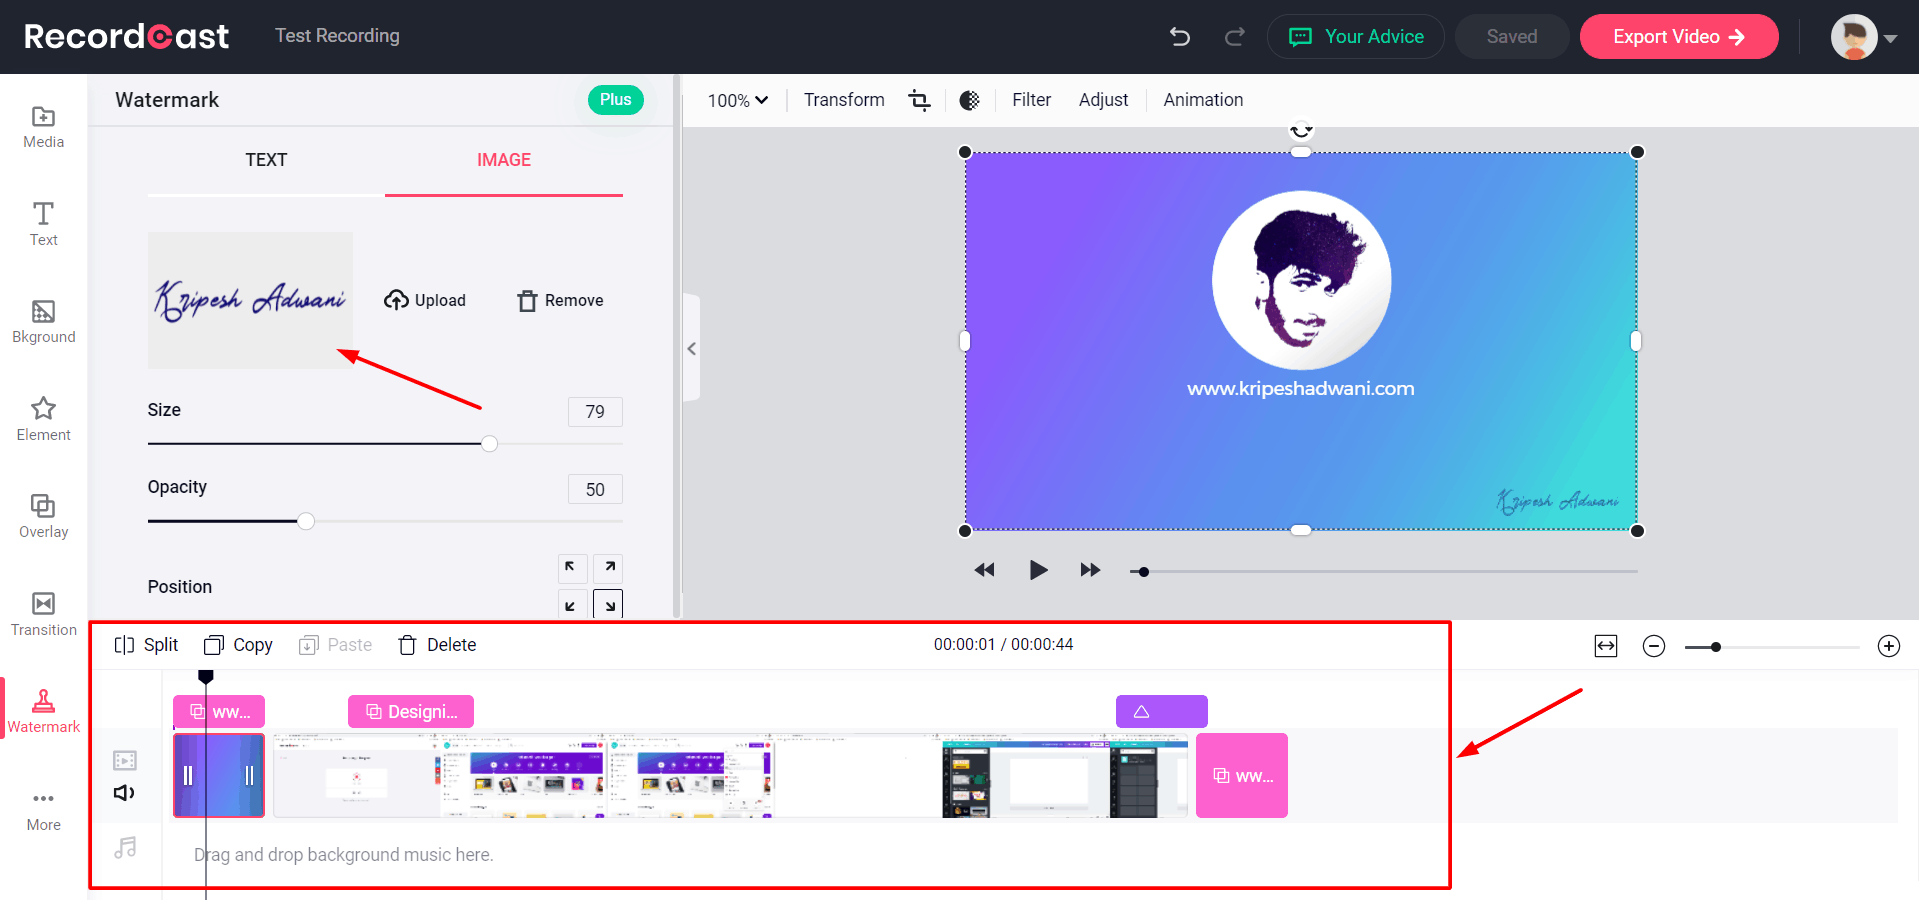Zoom in timeline with plus icon
Viewport: 1919px width, 900px height.
tap(1888, 646)
